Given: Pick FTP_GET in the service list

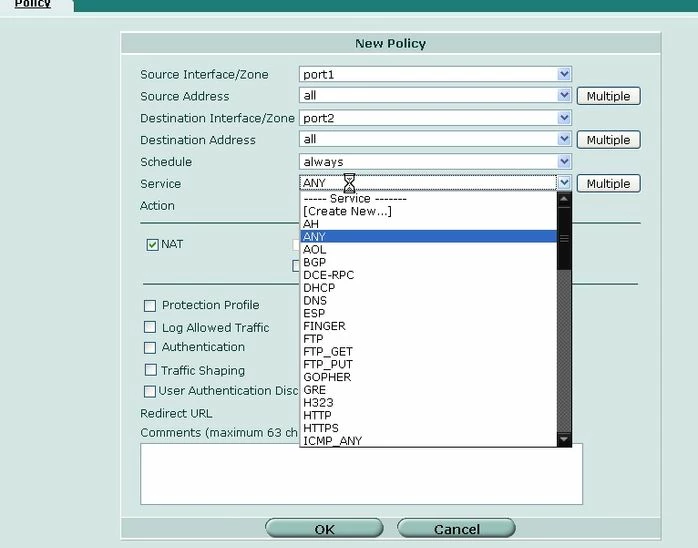Looking at the screenshot, I should click(429, 351).
